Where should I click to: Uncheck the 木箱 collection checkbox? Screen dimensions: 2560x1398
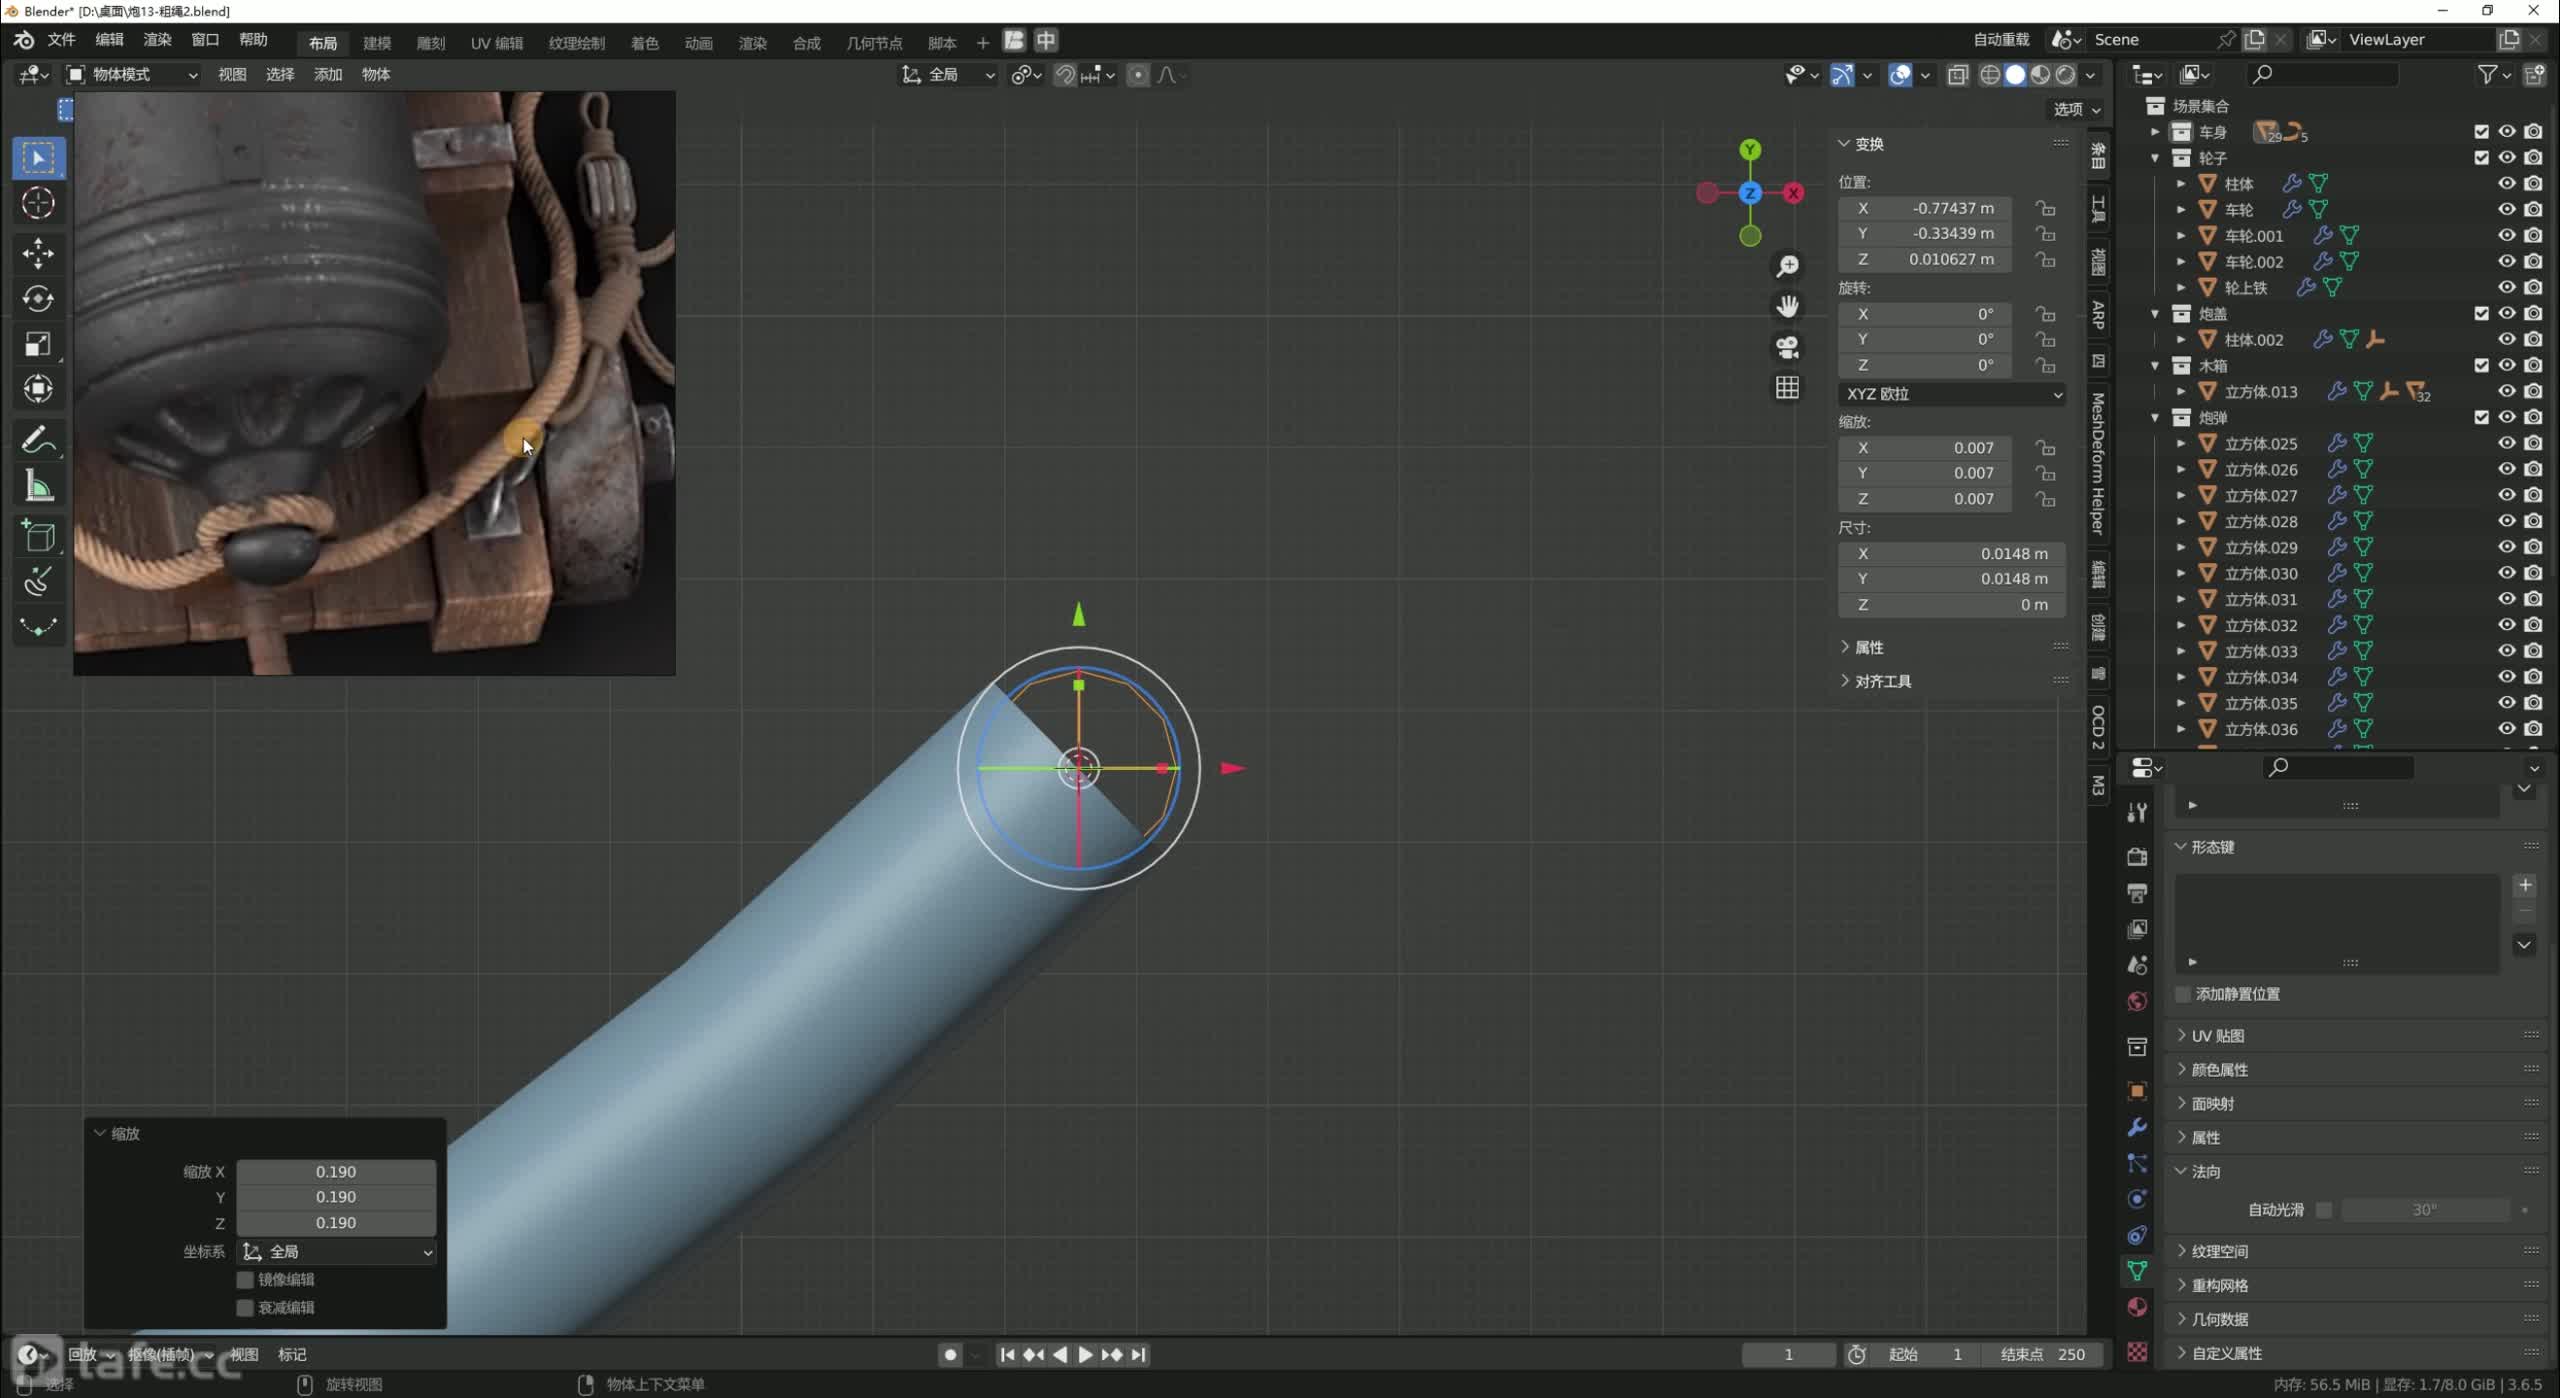2481,366
